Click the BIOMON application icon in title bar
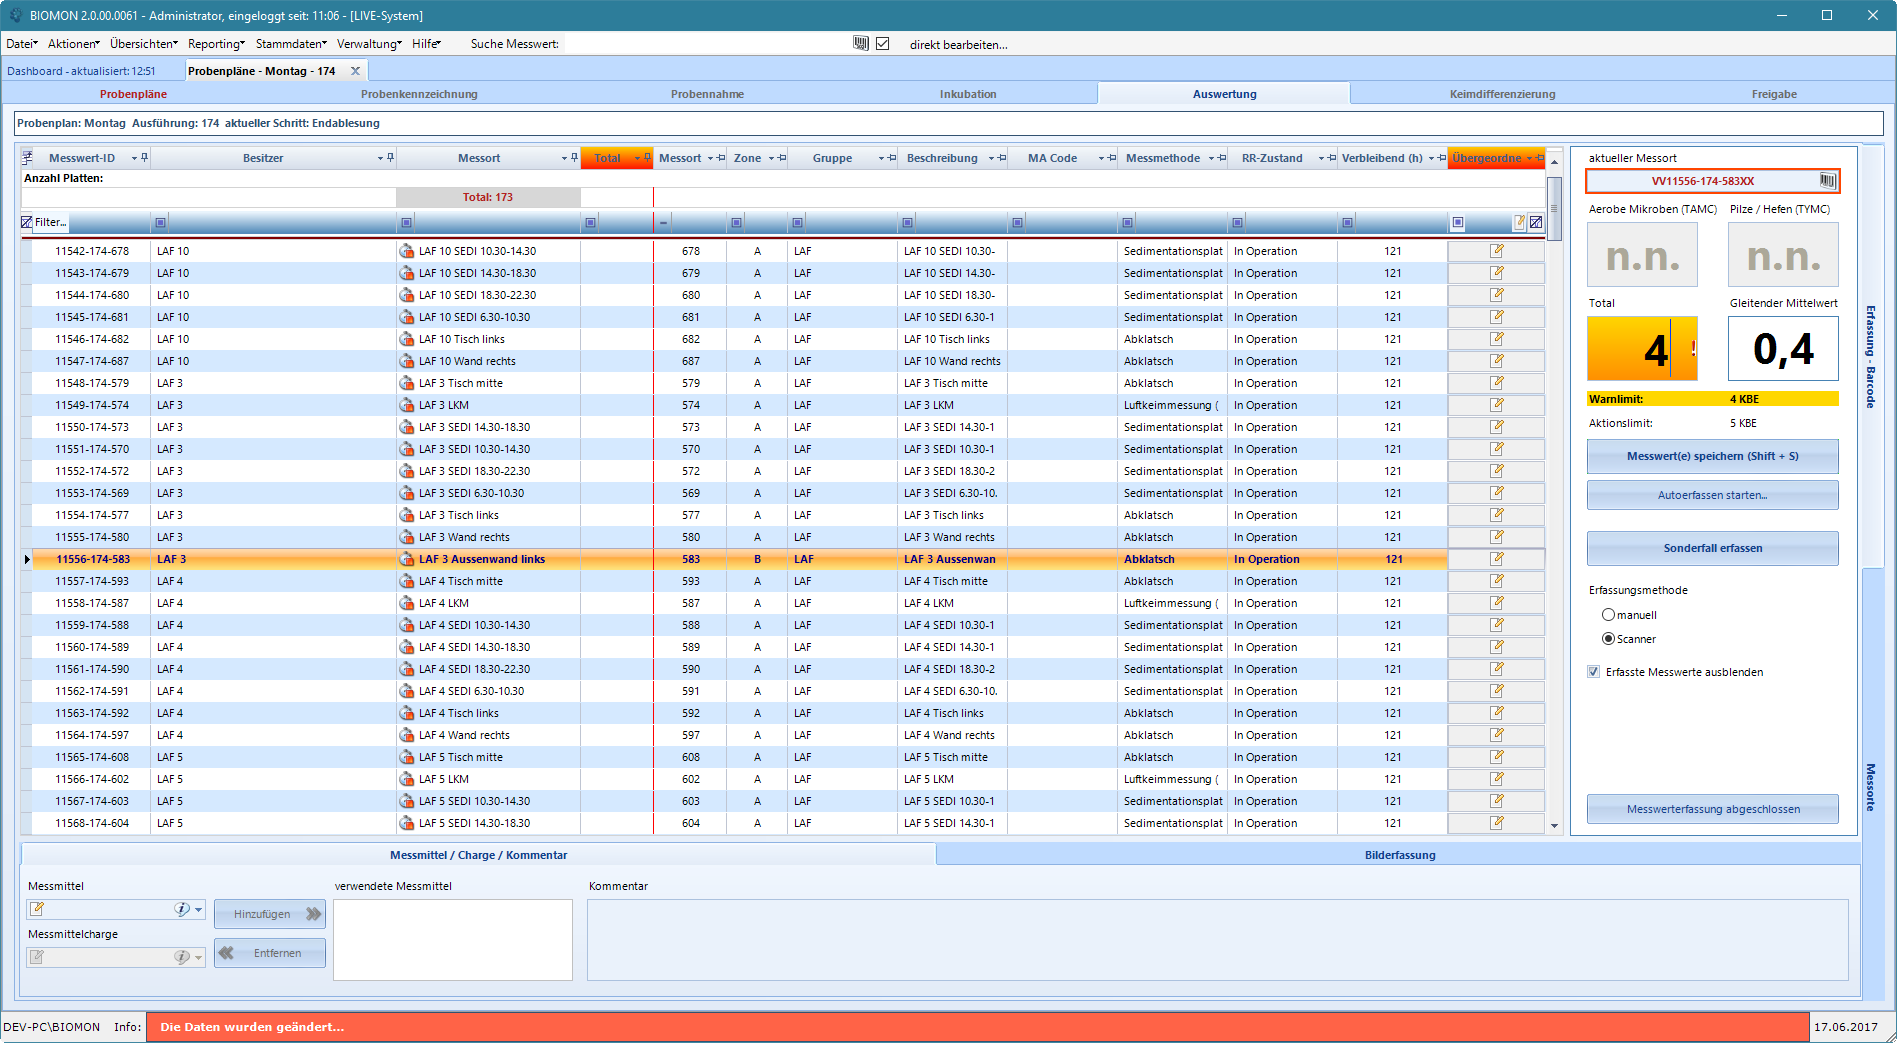 coord(15,15)
